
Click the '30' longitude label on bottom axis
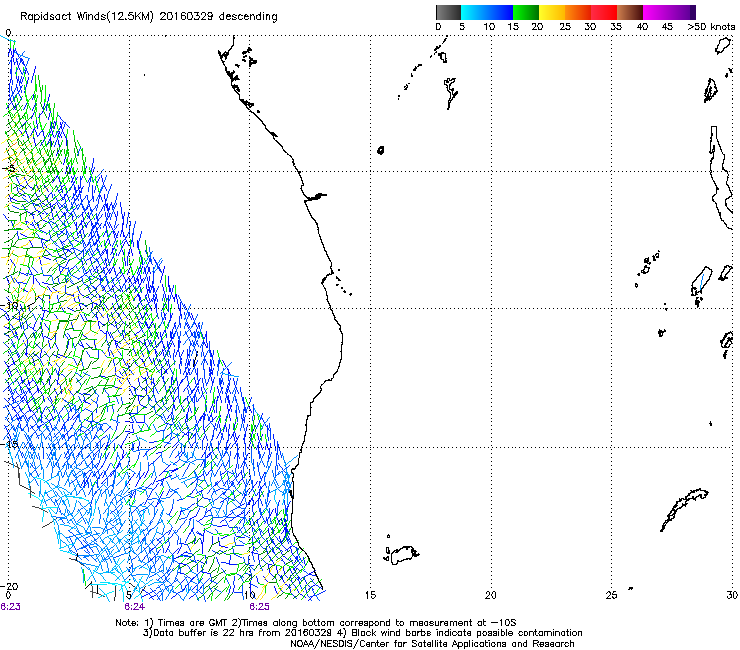732,595
